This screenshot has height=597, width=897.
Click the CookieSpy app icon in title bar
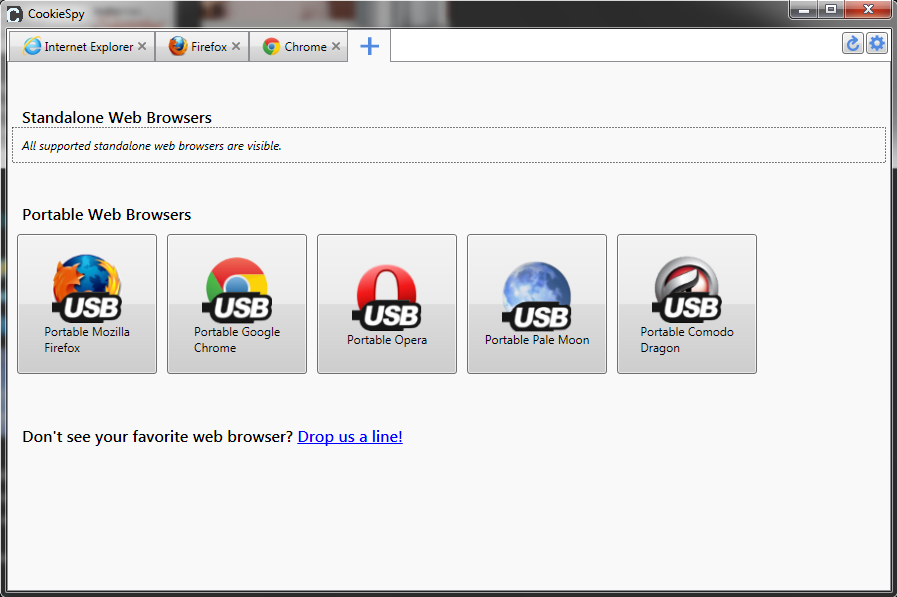[15, 14]
